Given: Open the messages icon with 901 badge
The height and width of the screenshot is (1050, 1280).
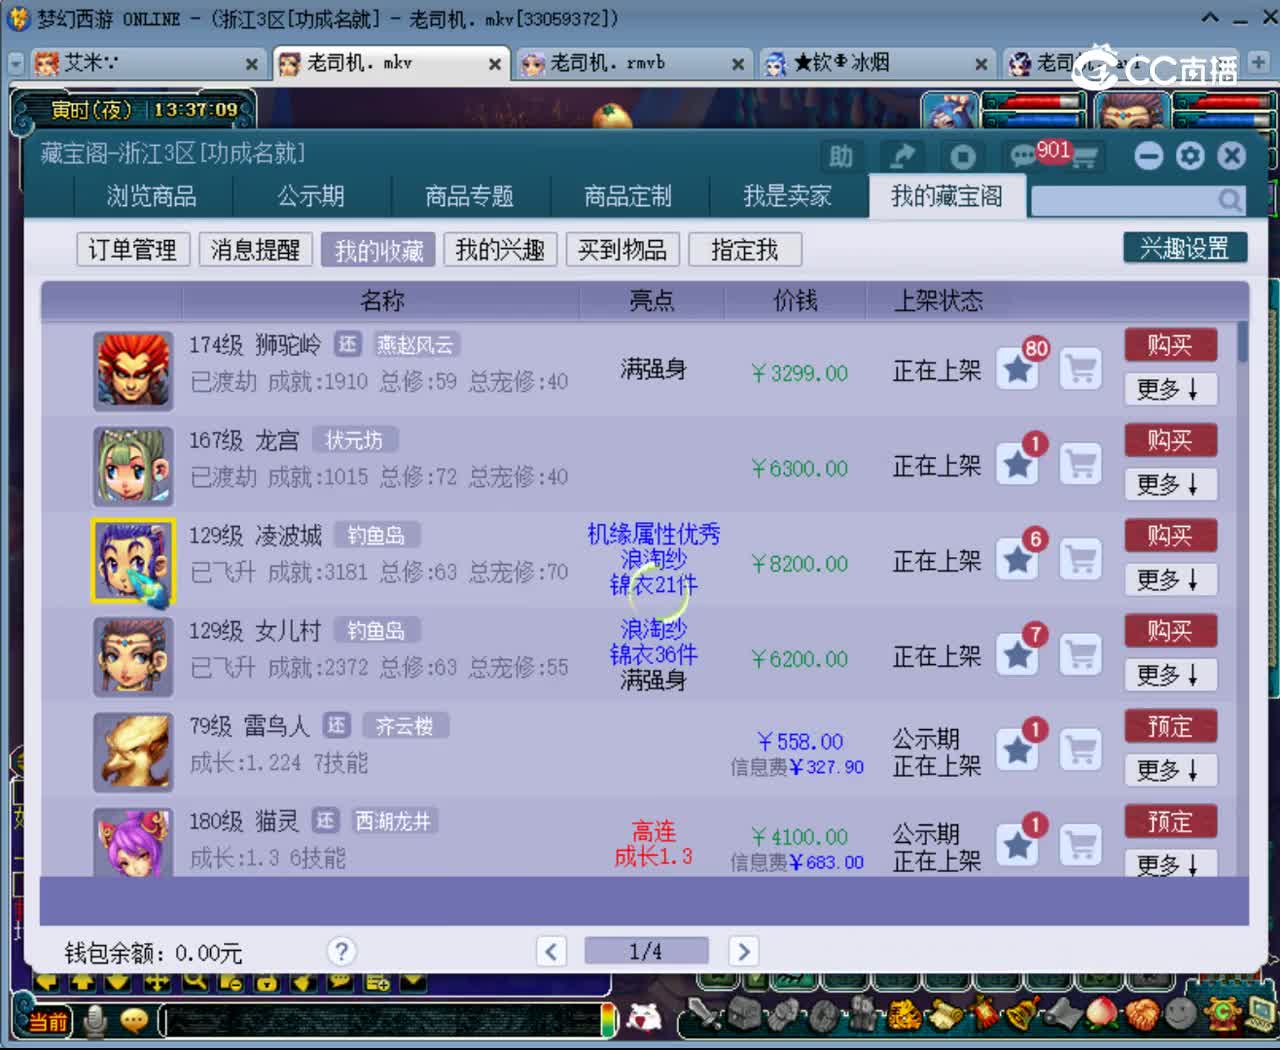Looking at the screenshot, I should (x=1053, y=155).
